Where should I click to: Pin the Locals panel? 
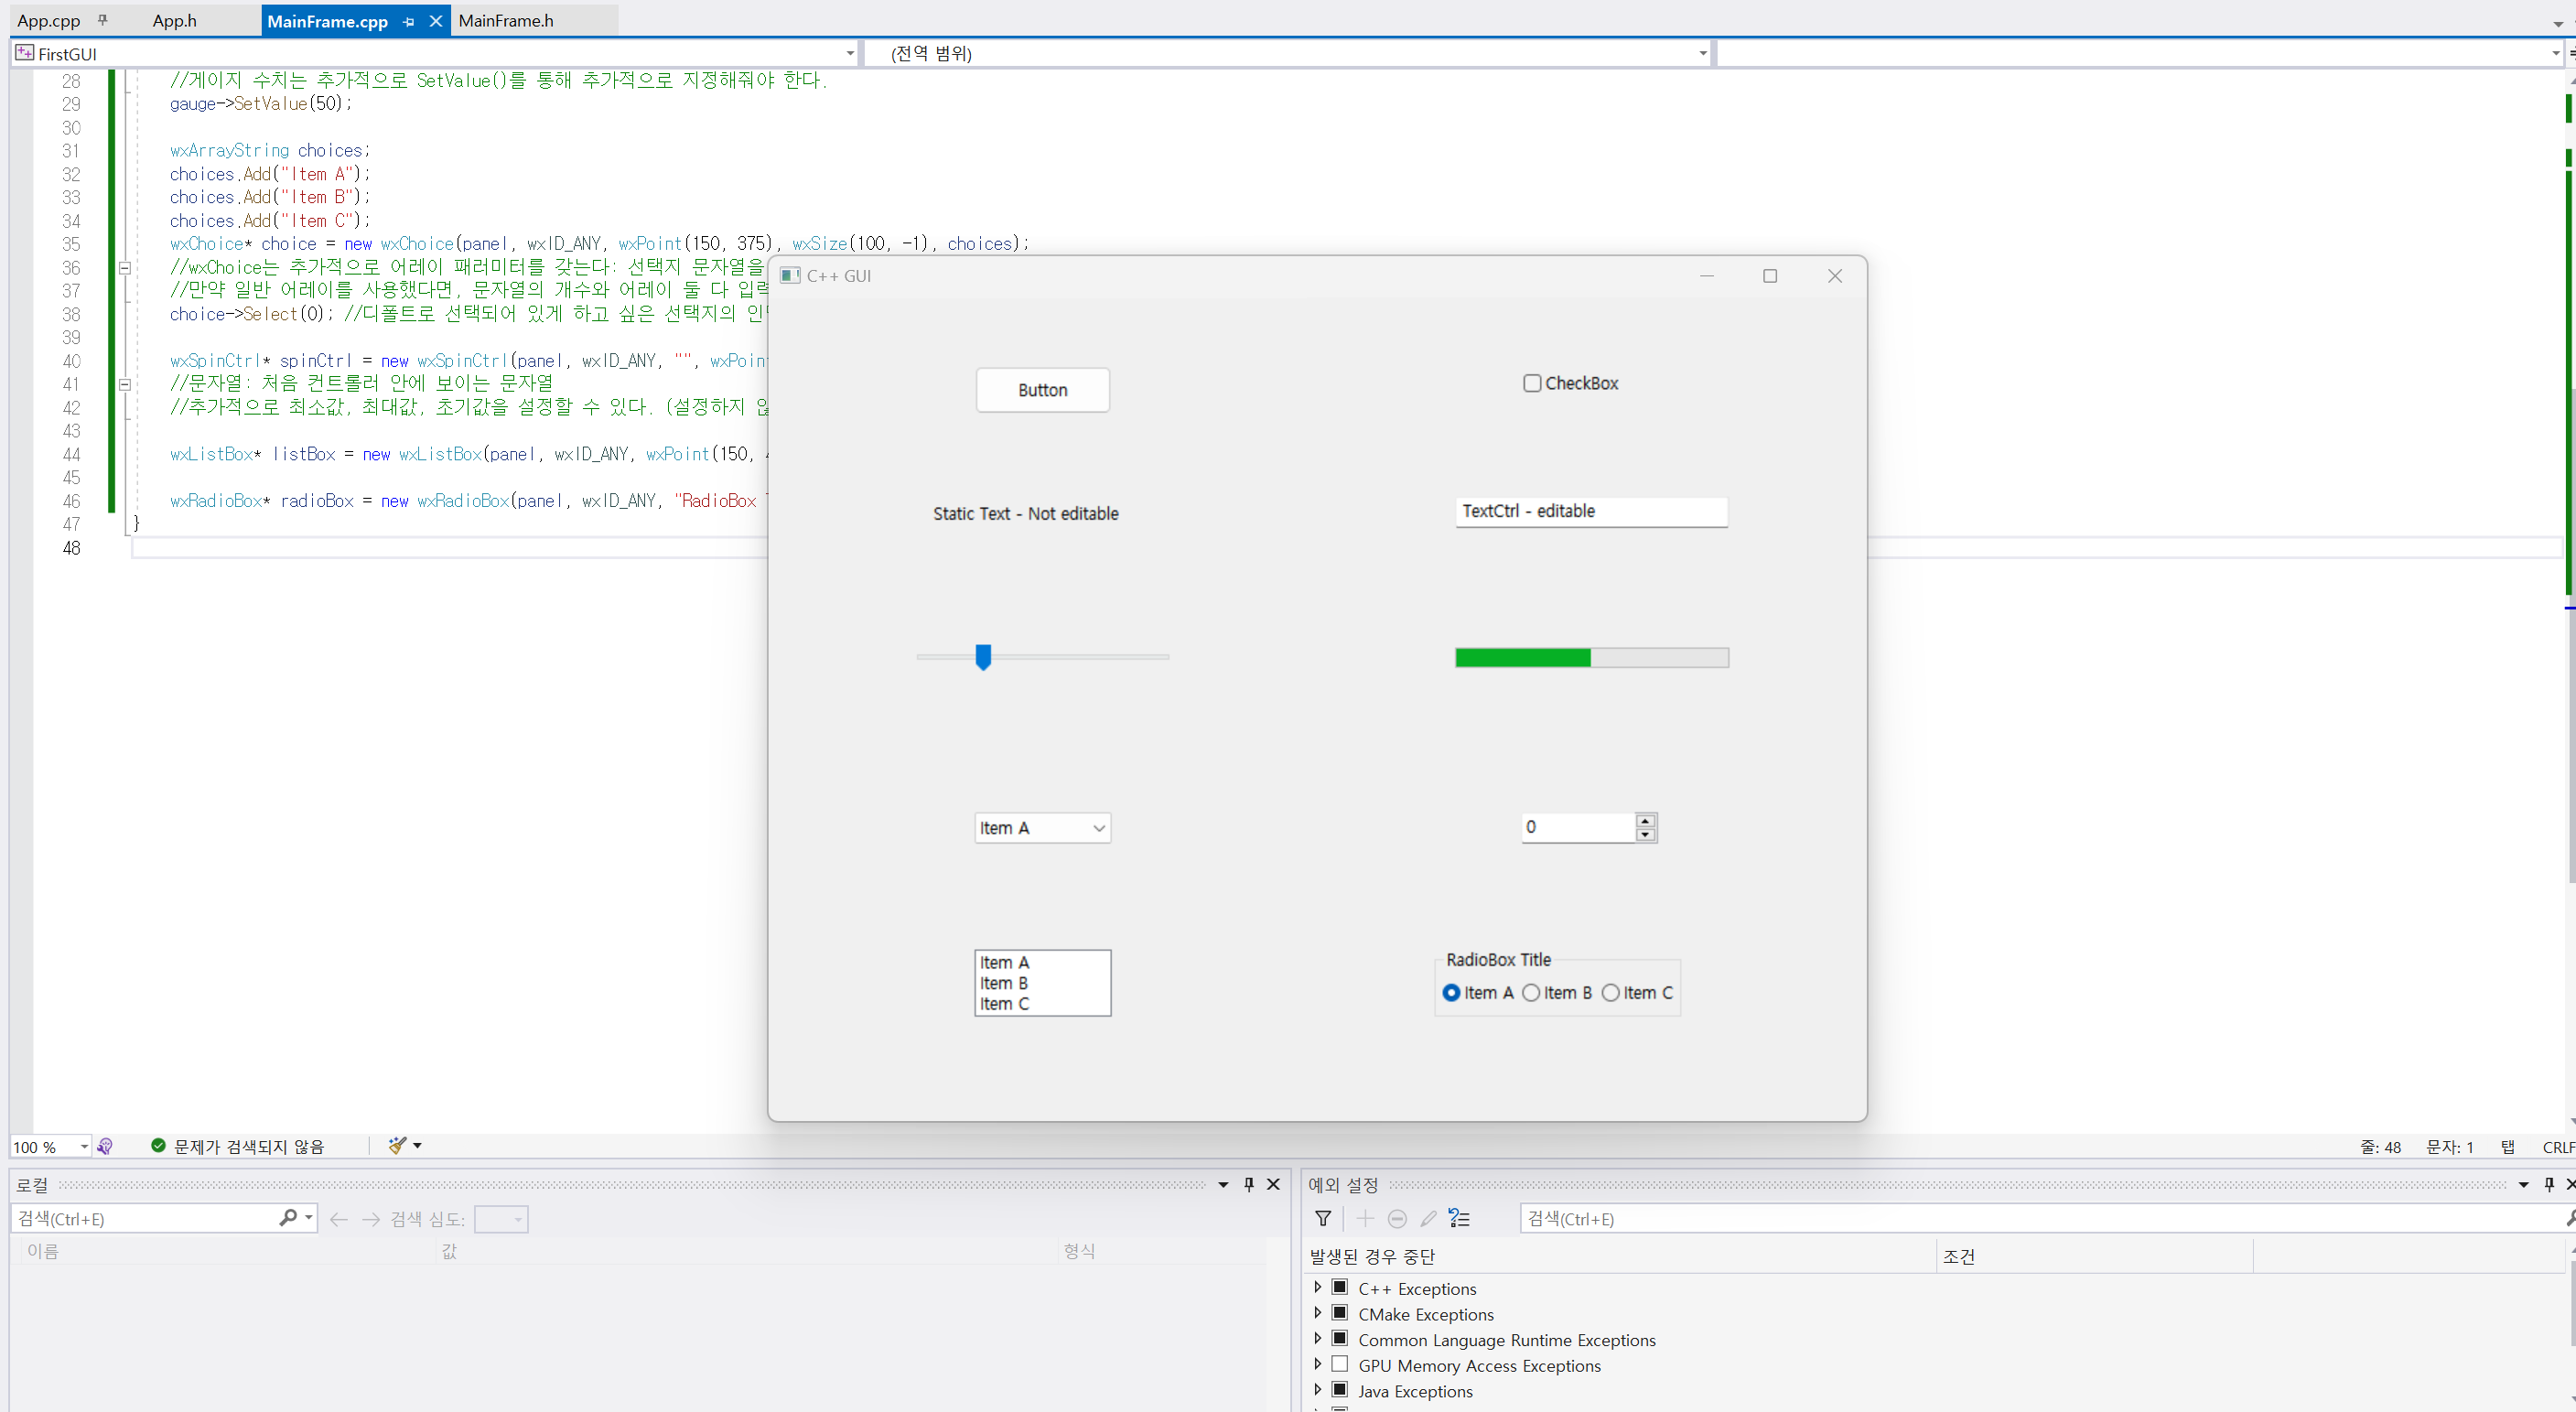point(1249,1184)
